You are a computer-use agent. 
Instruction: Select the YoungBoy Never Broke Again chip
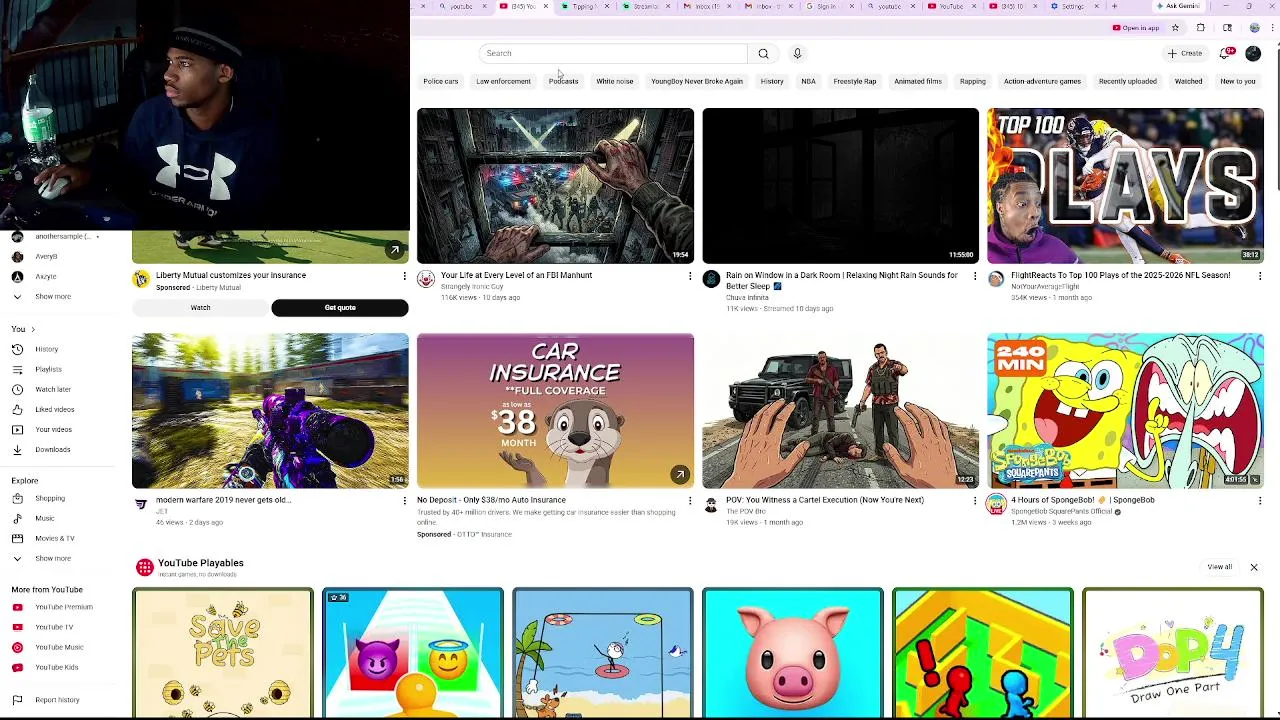click(x=697, y=81)
